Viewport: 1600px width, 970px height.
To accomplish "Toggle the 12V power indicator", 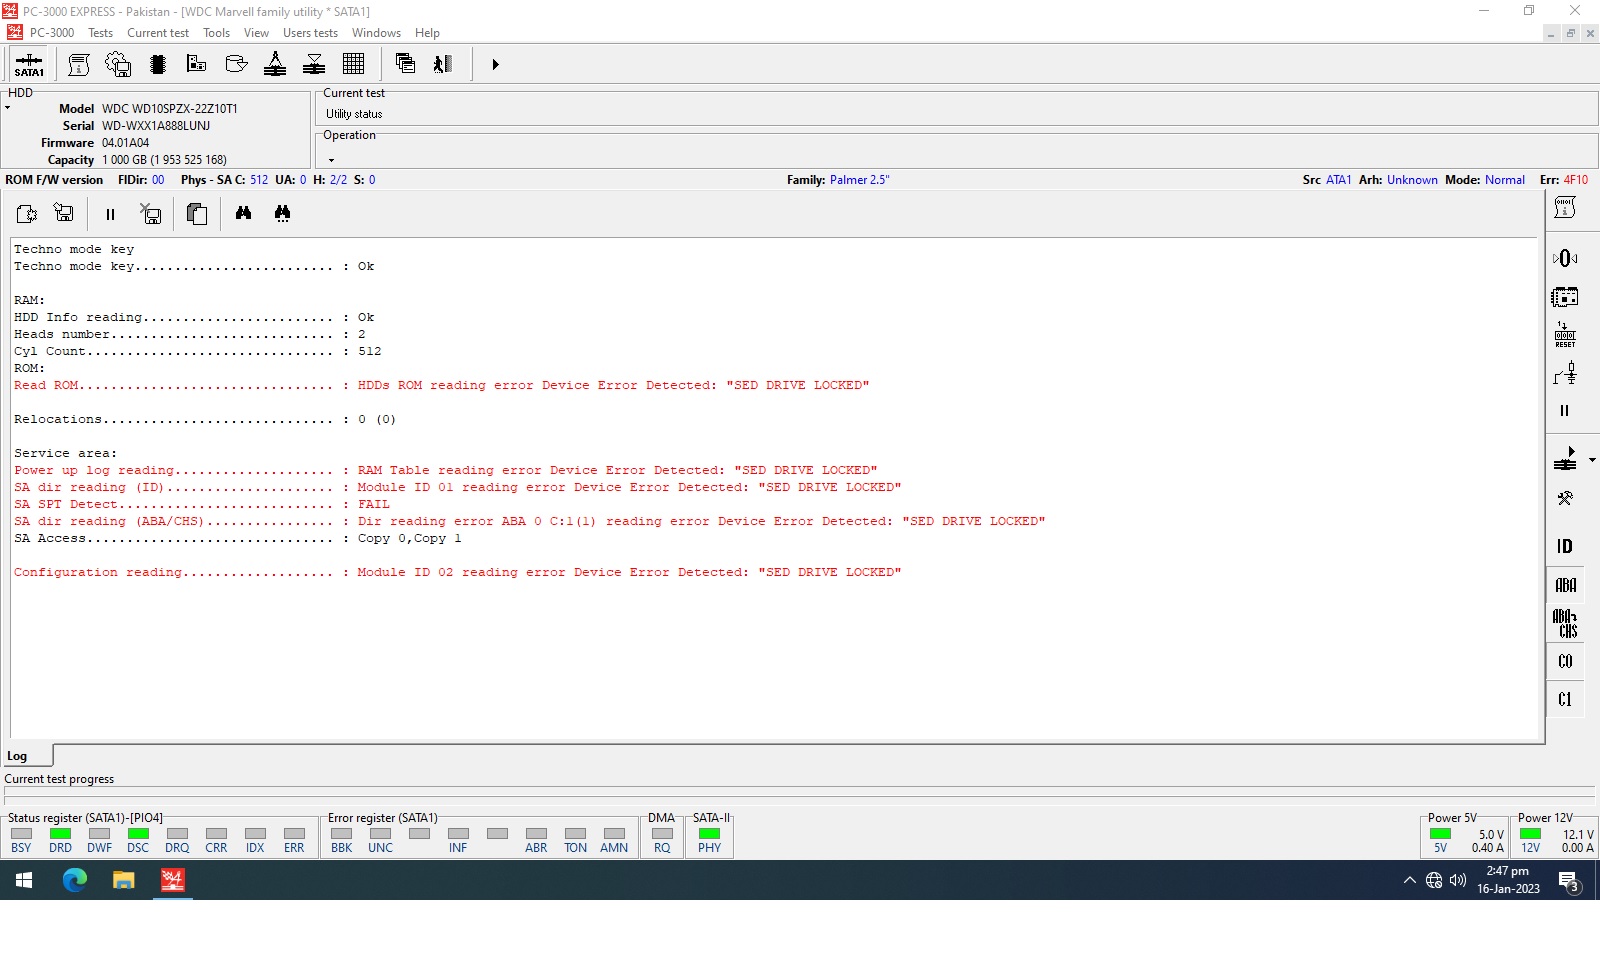I will coord(1530,834).
